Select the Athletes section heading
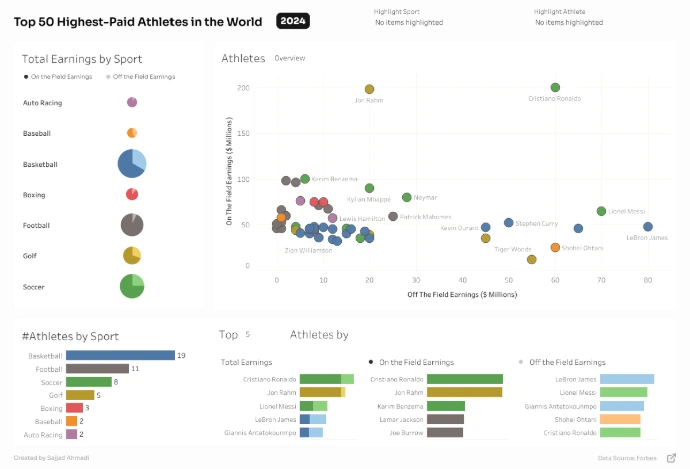The height and width of the screenshot is (469, 690). (x=243, y=59)
